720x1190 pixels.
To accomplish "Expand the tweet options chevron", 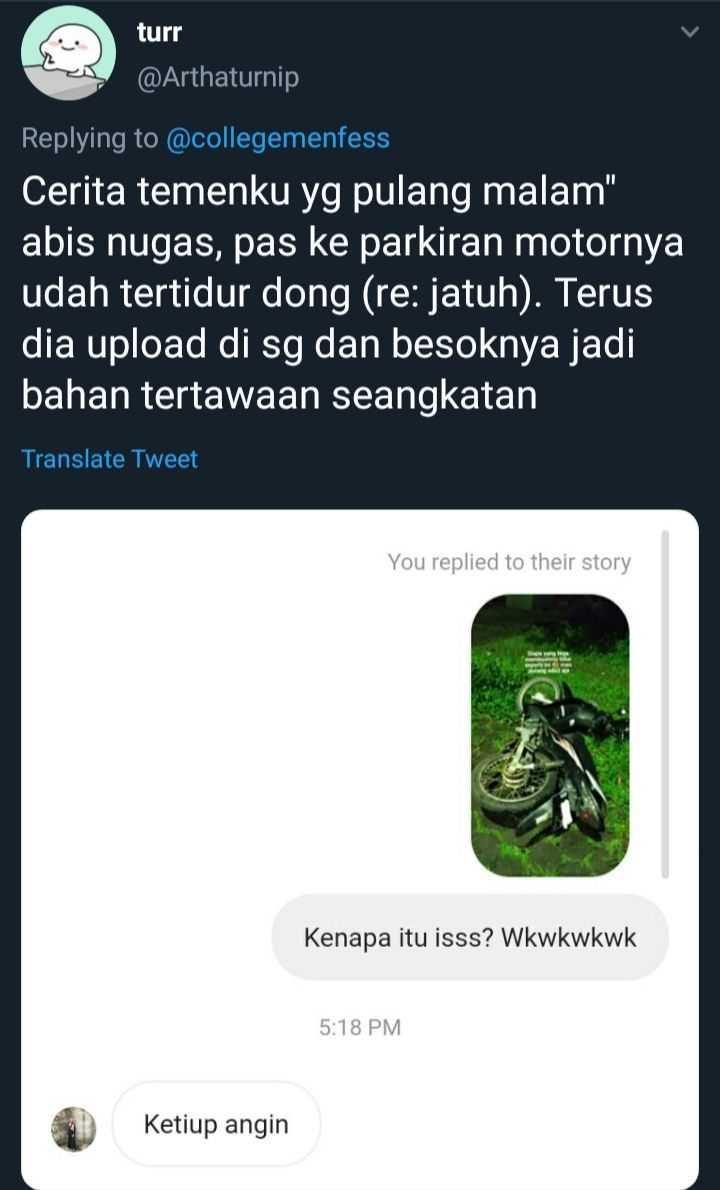I will coord(690,32).
